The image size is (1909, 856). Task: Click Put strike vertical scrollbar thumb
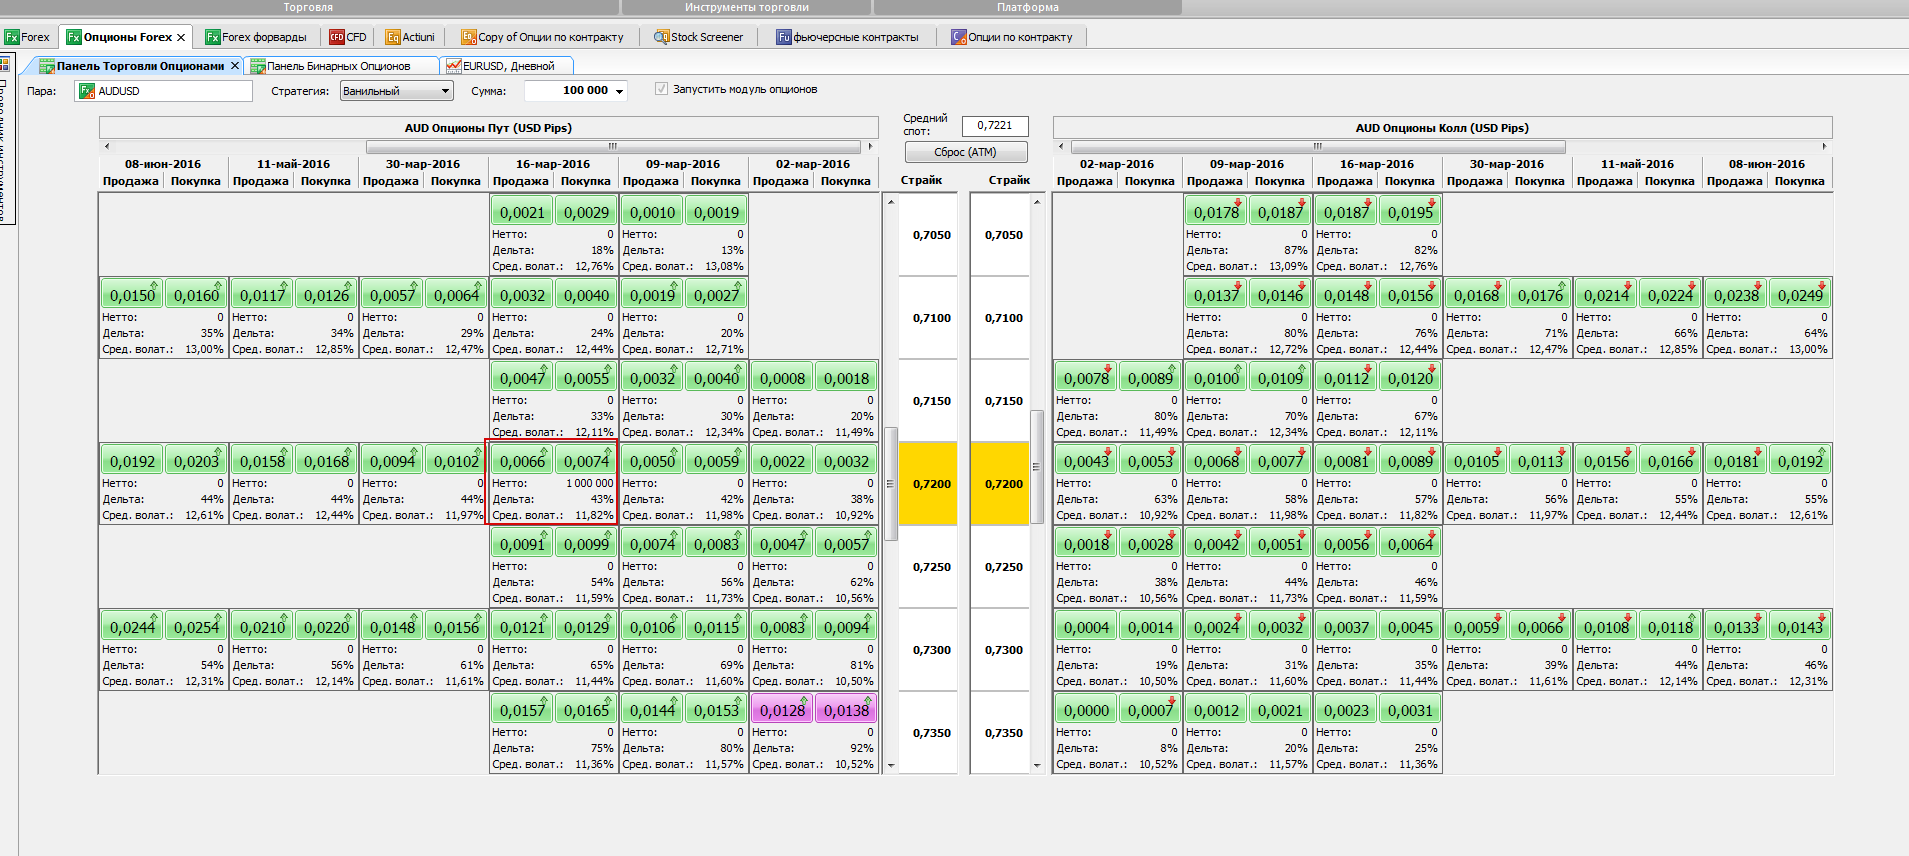[x=891, y=483]
